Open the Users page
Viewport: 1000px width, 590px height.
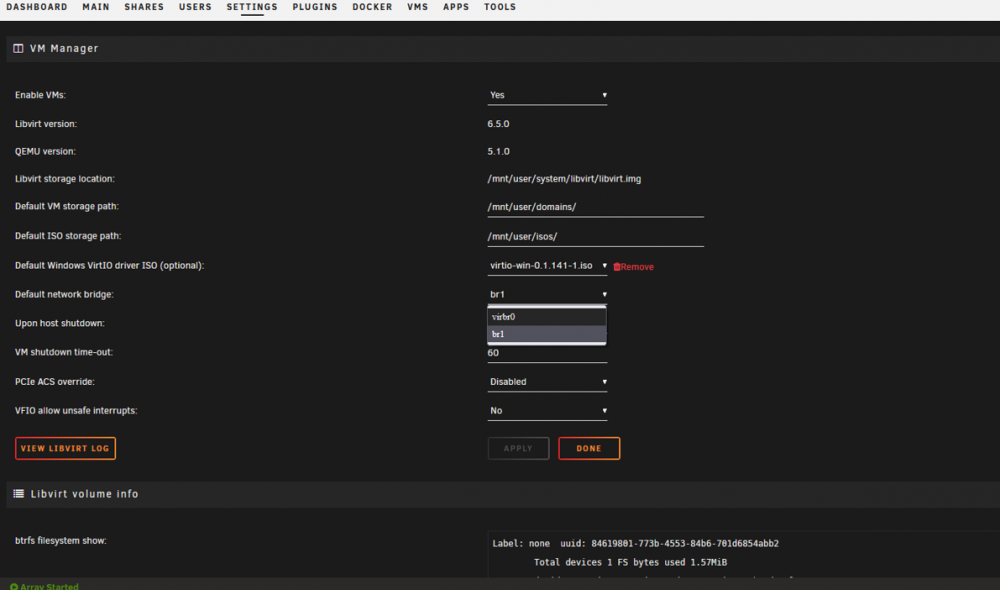(x=195, y=7)
